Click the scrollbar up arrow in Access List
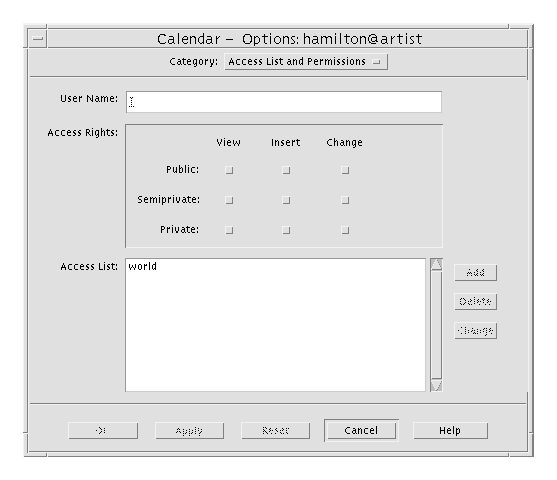 click(x=436, y=264)
